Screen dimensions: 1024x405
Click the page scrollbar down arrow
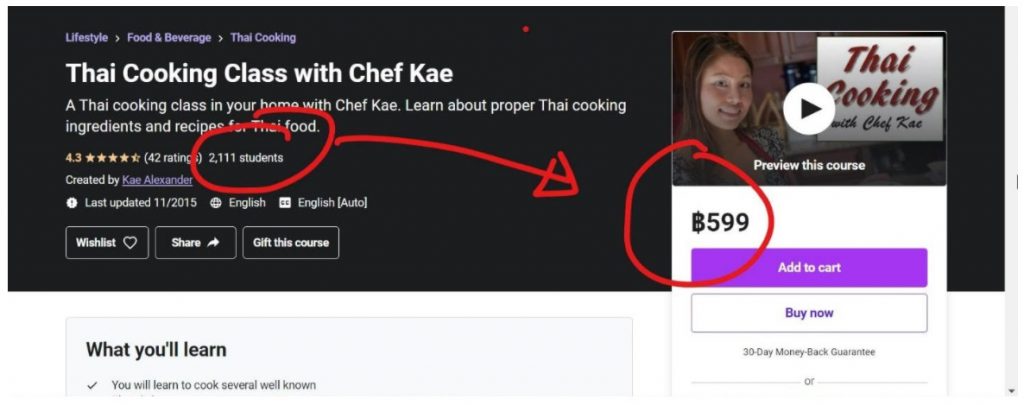[1013, 391]
